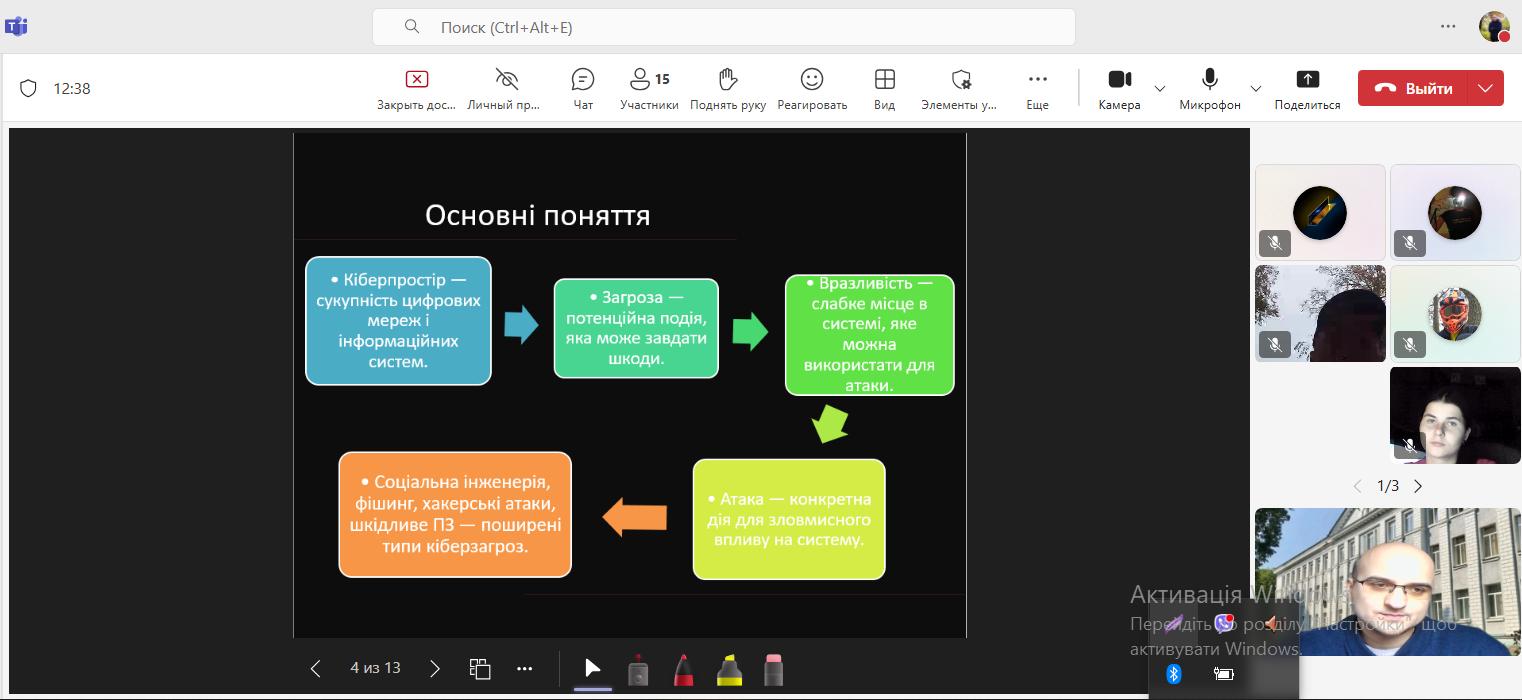Click the red leave meeting button
This screenshot has height=700, width=1522.
tap(1413, 88)
